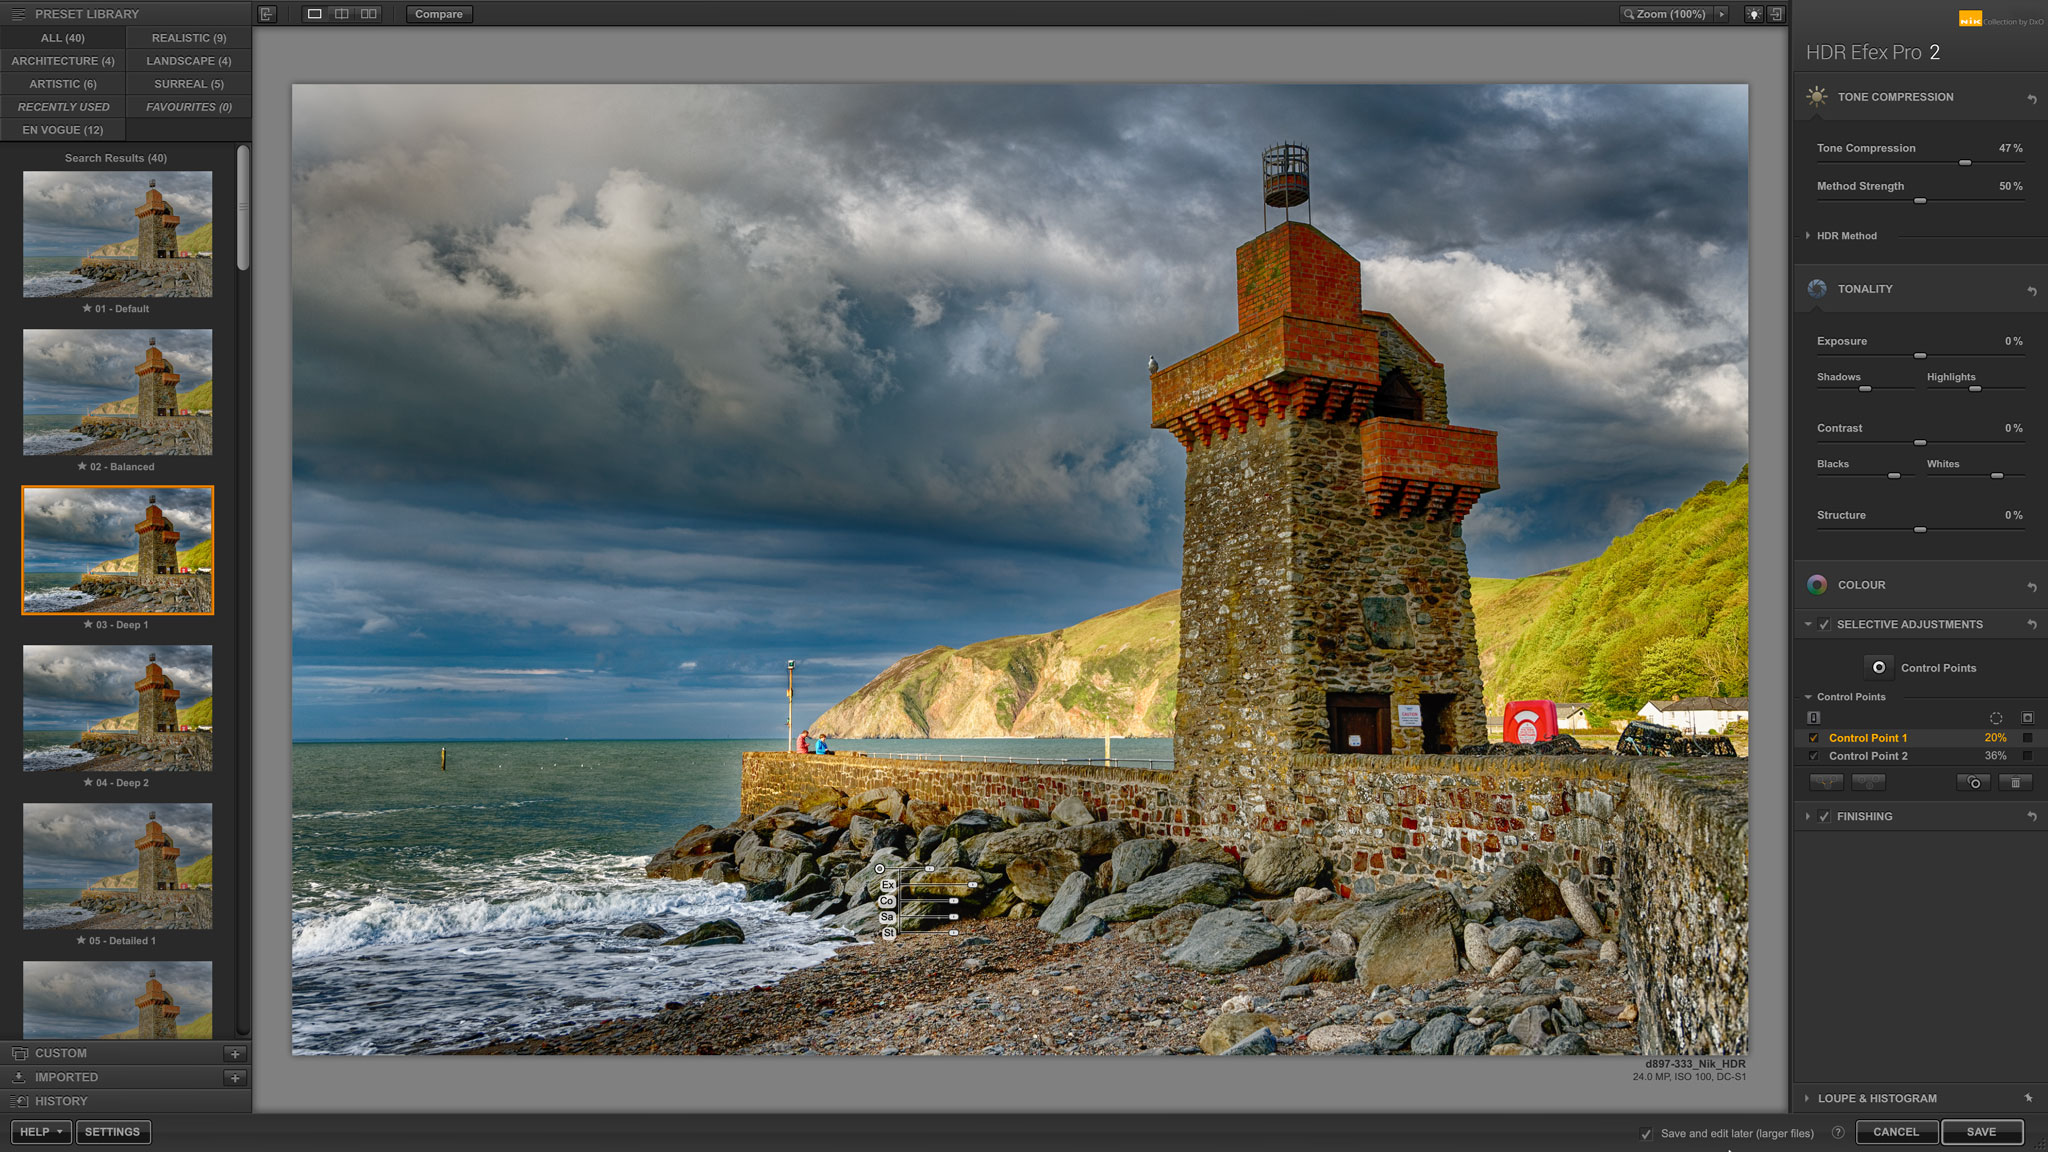Viewport: 2048px width, 1152px height.
Task: Adjust the Tone Compression slider handle
Action: (1964, 162)
